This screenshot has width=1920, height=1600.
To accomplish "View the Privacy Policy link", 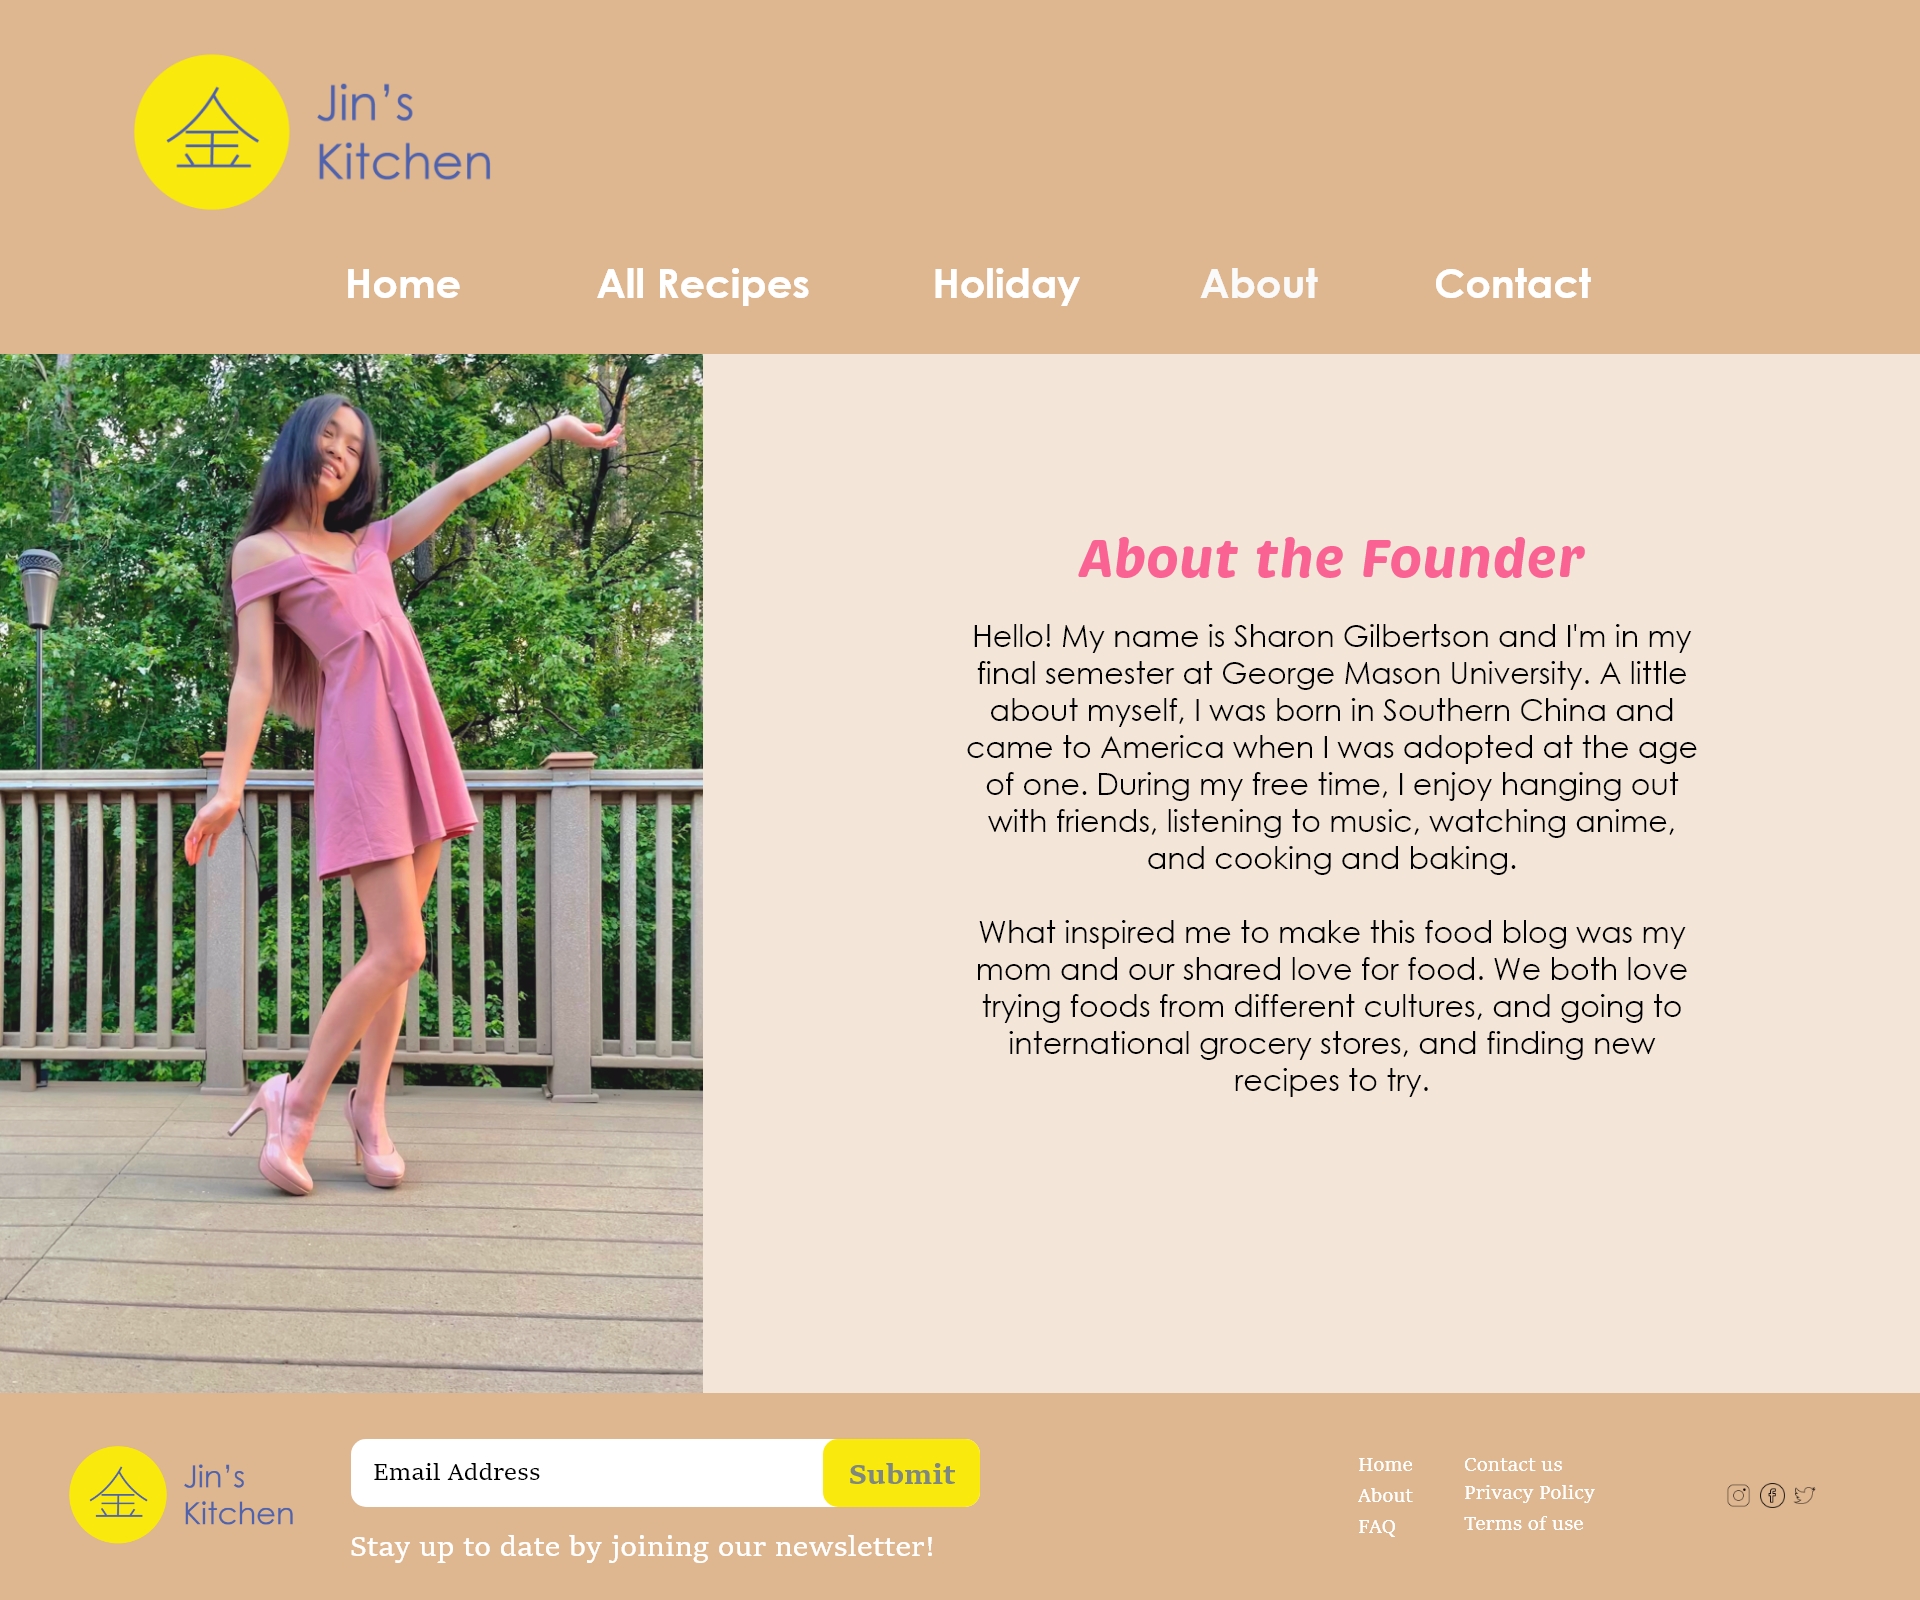I will pos(1529,1492).
